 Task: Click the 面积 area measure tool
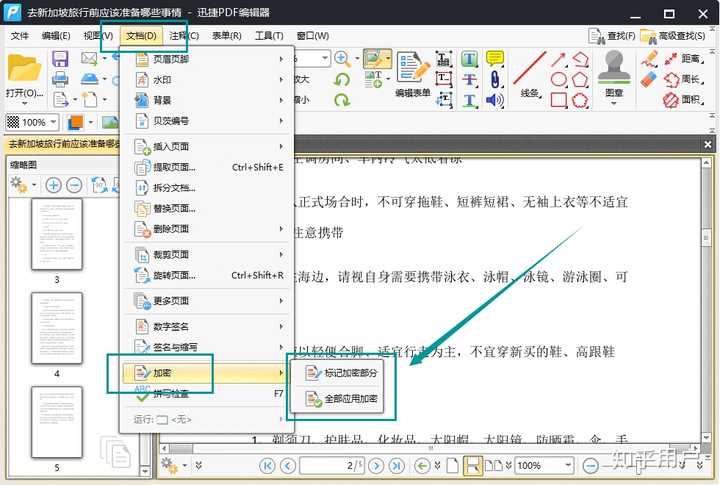pos(684,100)
